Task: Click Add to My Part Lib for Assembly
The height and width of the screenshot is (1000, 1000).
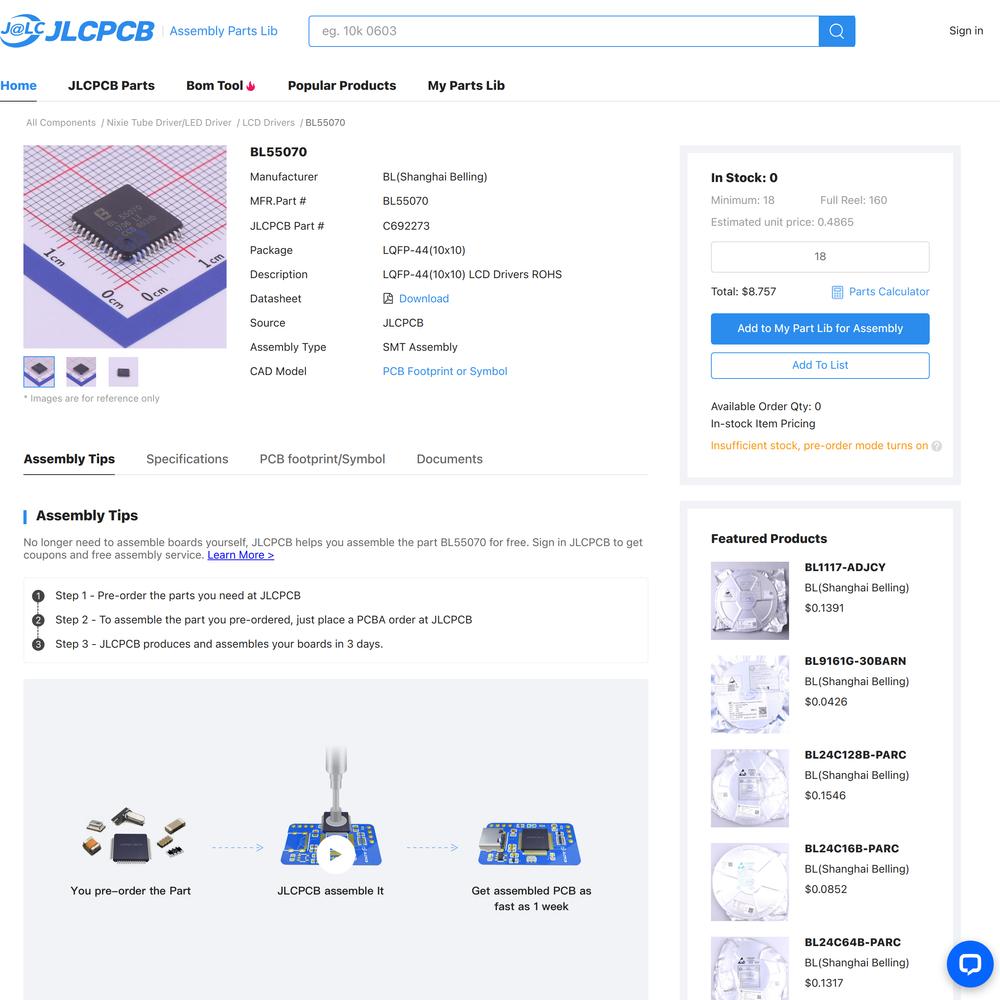Action: (x=820, y=328)
